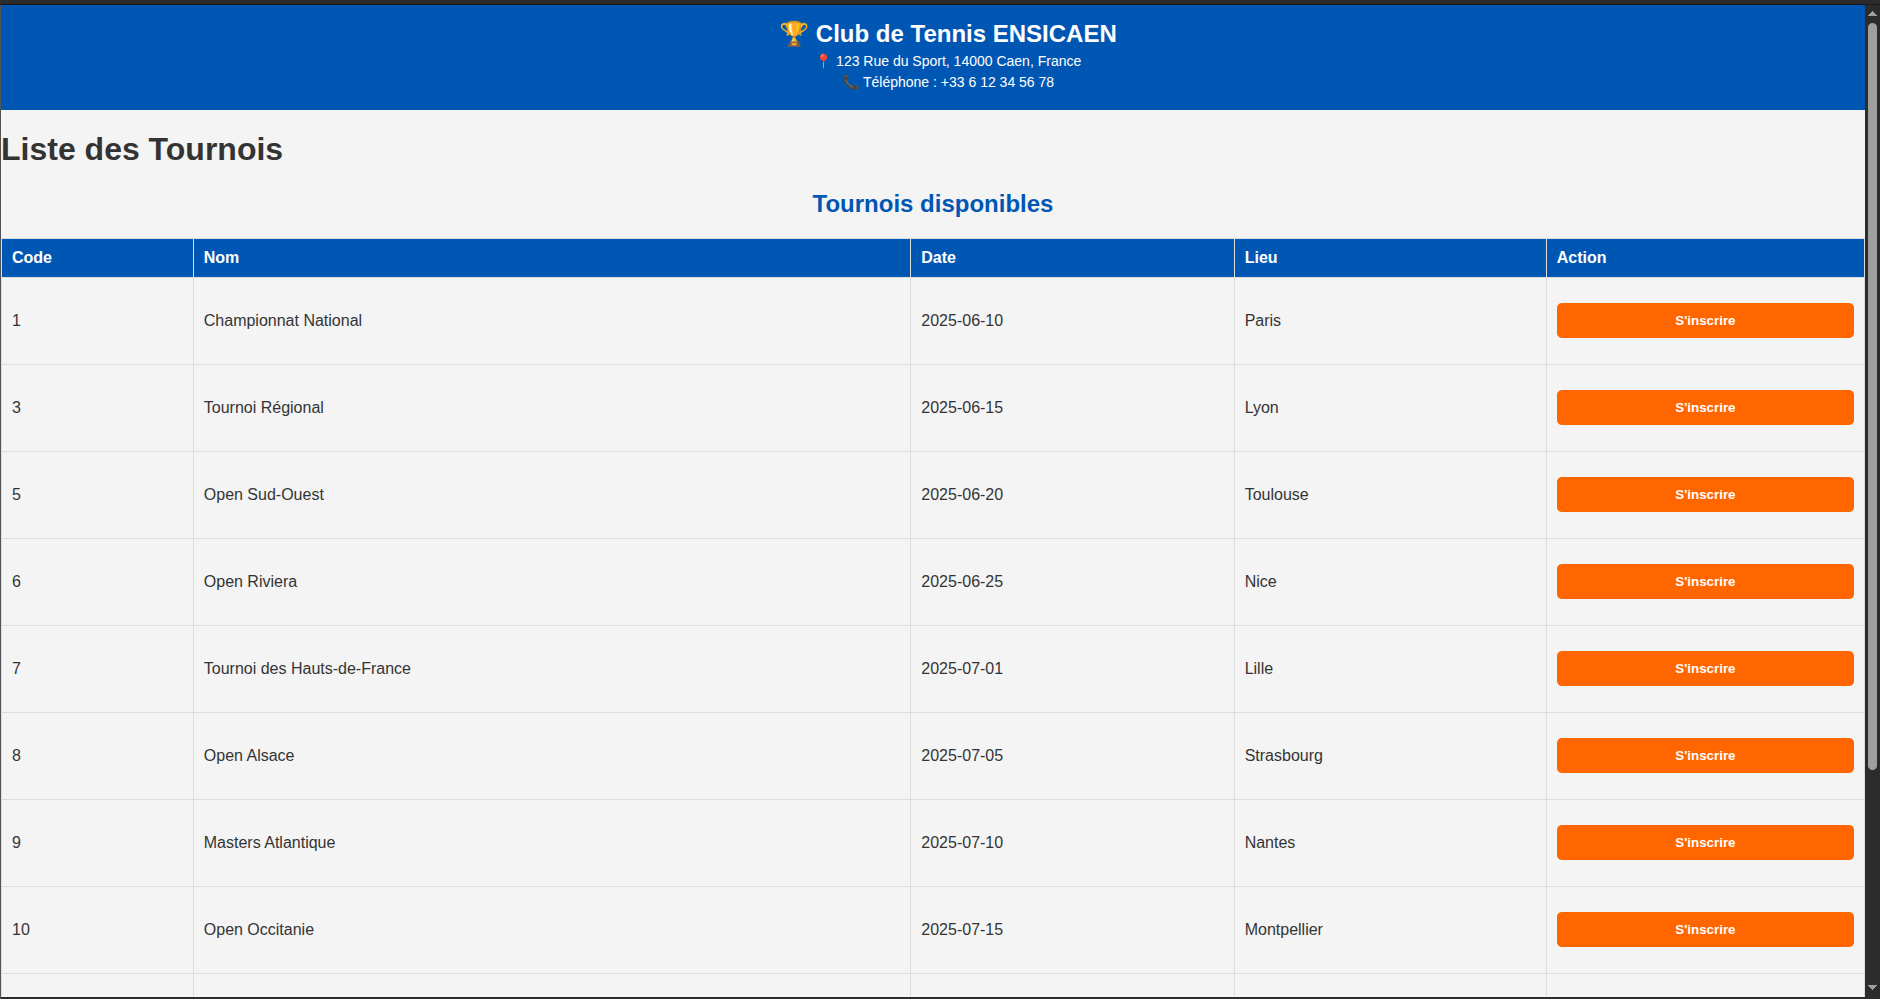1880x999 pixels.
Task: Sign up for Masters Atlantique
Action: pyautogui.click(x=1704, y=843)
